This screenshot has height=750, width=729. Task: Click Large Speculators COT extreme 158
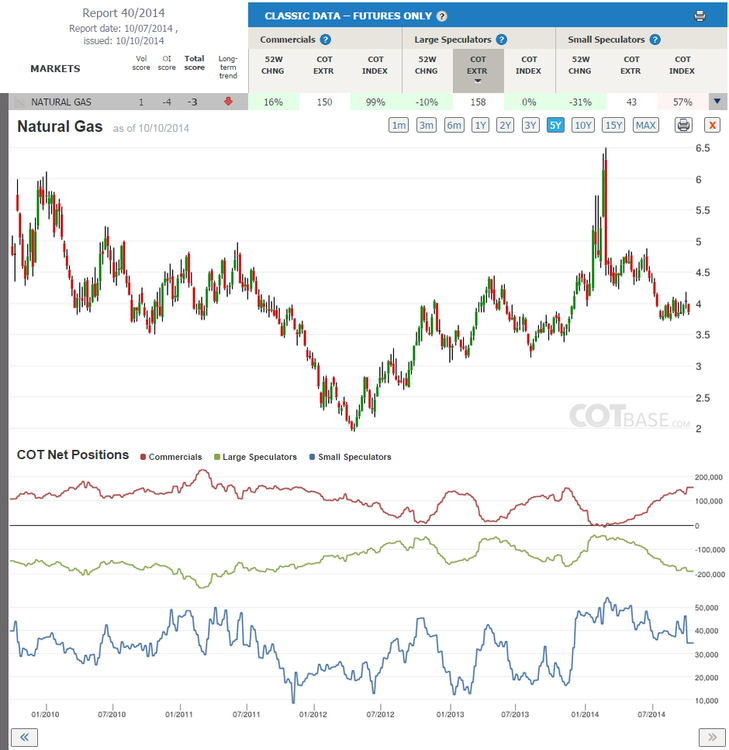(478, 102)
